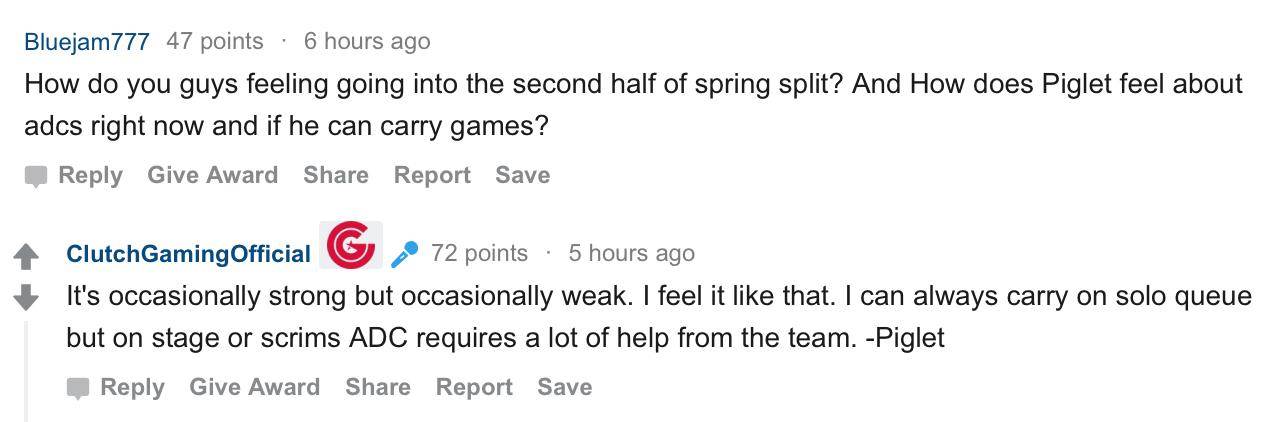
Task: Downvote the ClutchGamingOfficial reply
Action: 26,297
